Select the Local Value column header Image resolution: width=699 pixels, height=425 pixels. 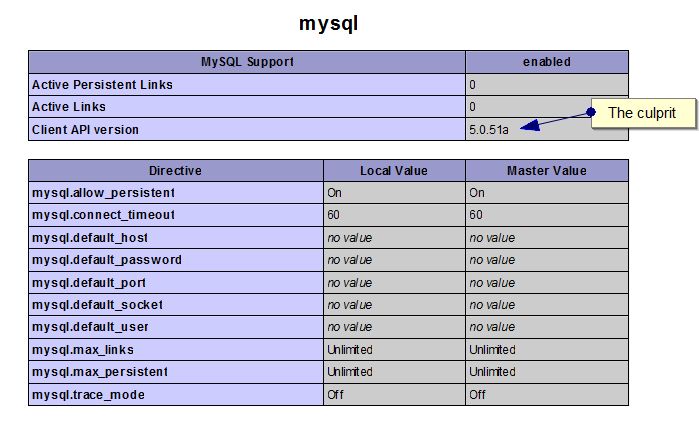[x=394, y=171]
